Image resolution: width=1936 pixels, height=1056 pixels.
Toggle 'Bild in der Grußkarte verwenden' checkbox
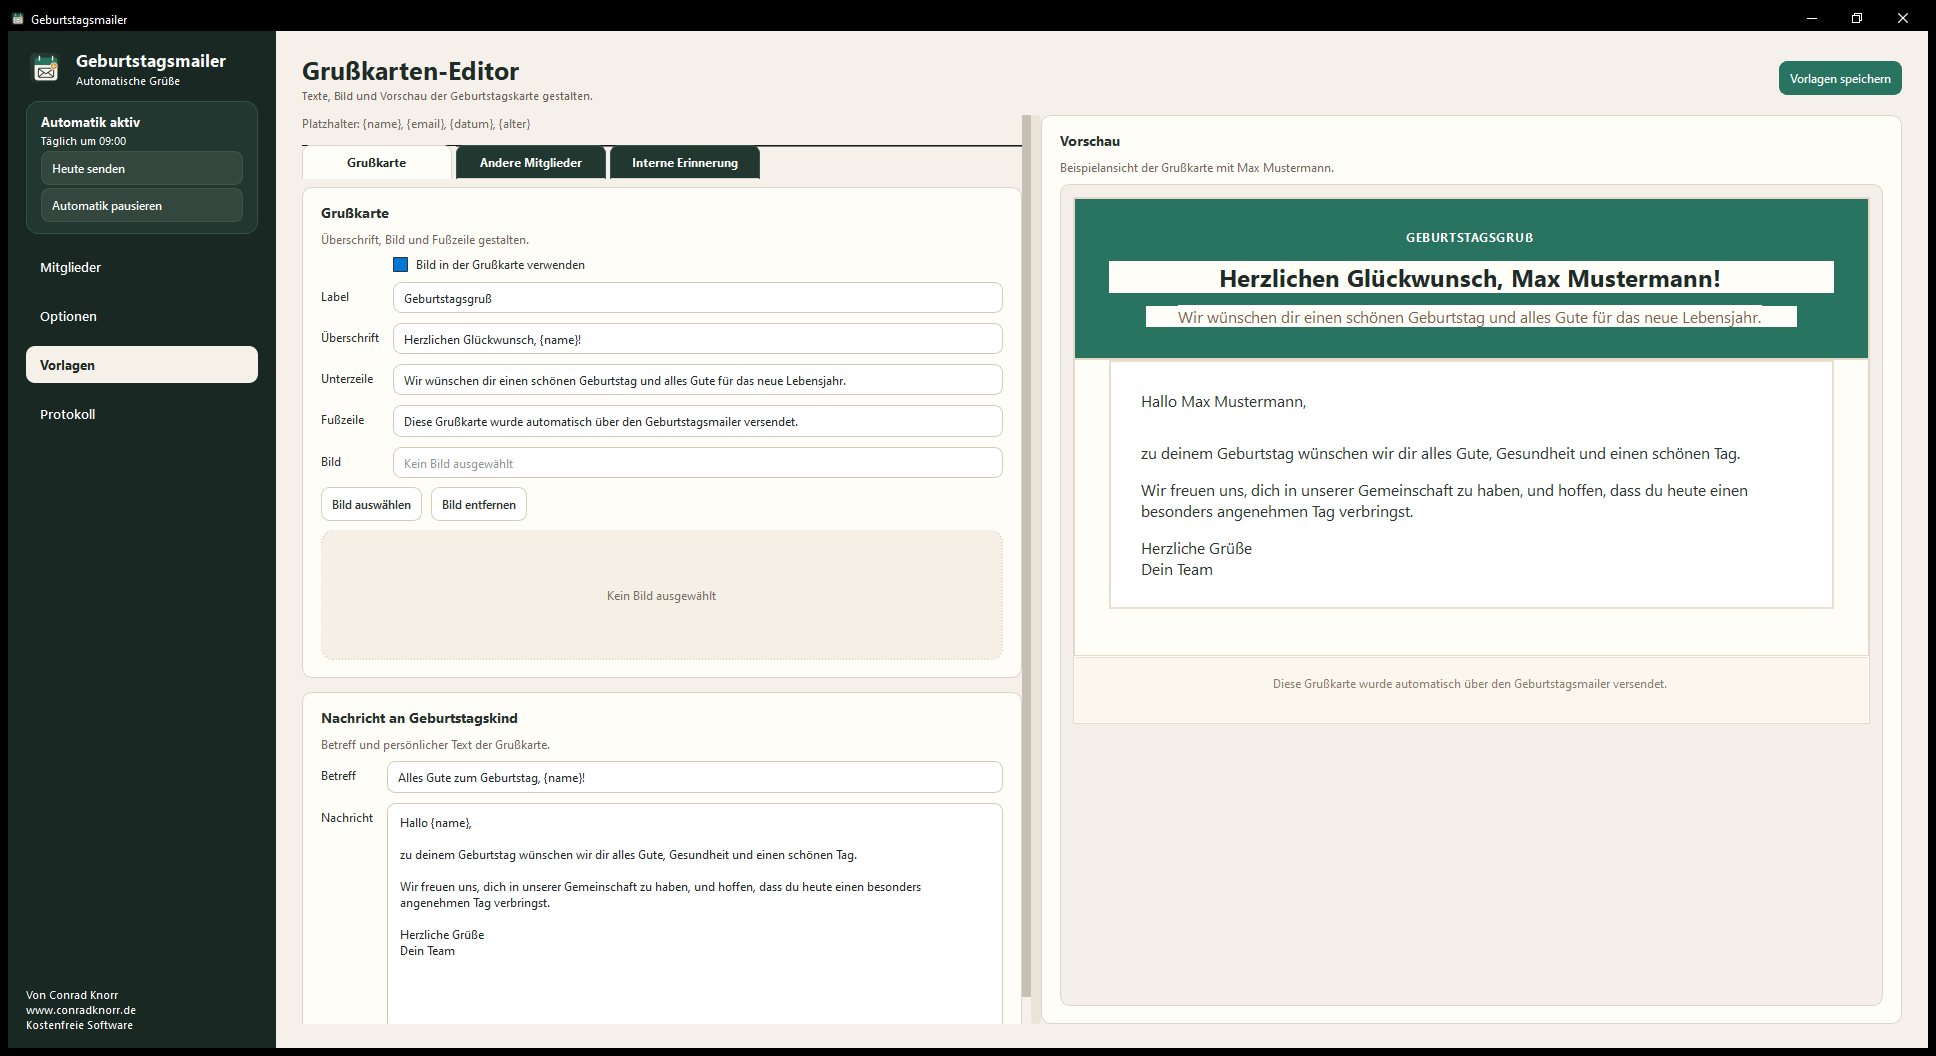(x=400, y=265)
